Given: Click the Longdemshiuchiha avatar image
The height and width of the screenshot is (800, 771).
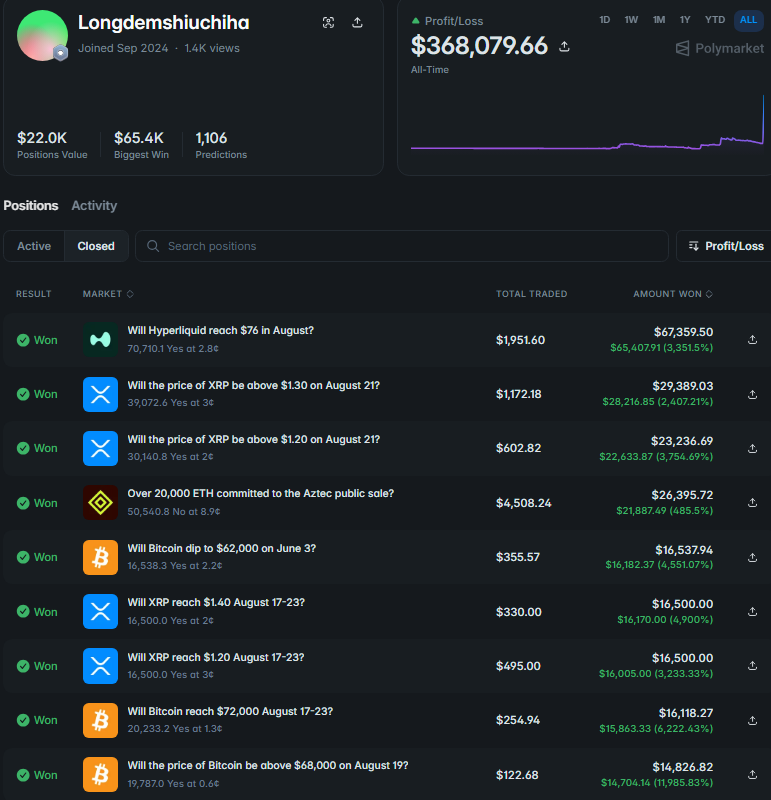Looking at the screenshot, I should point(42,35).
